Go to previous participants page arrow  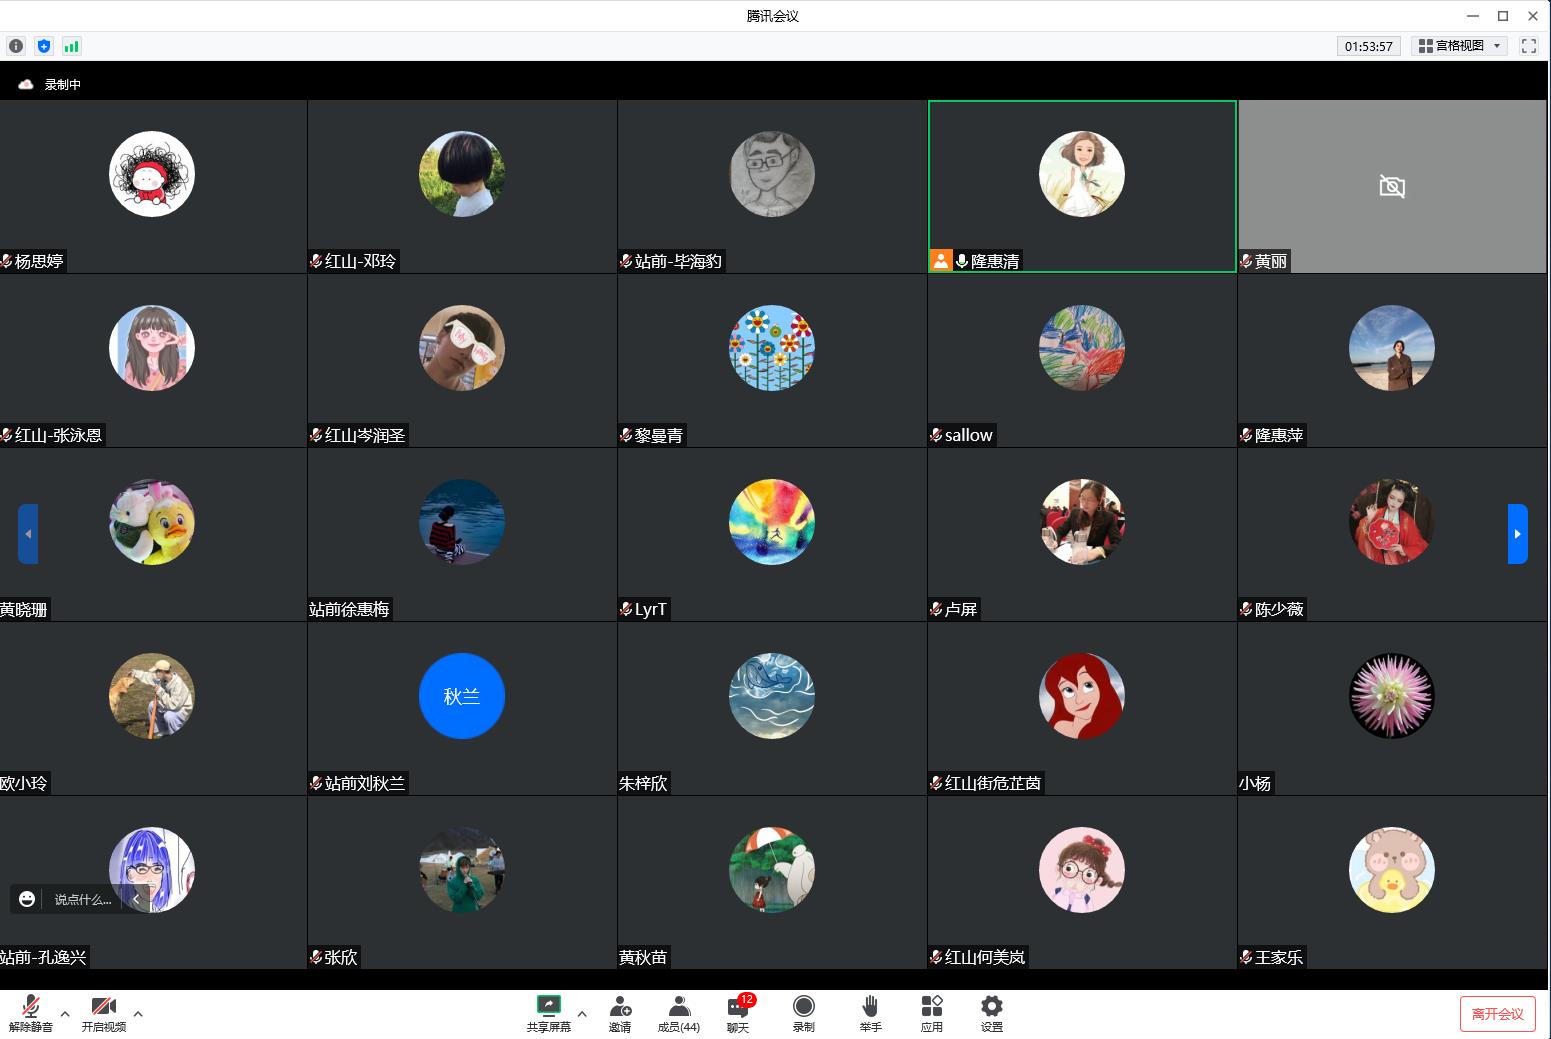pyautogui.click(x=28, y=534)
